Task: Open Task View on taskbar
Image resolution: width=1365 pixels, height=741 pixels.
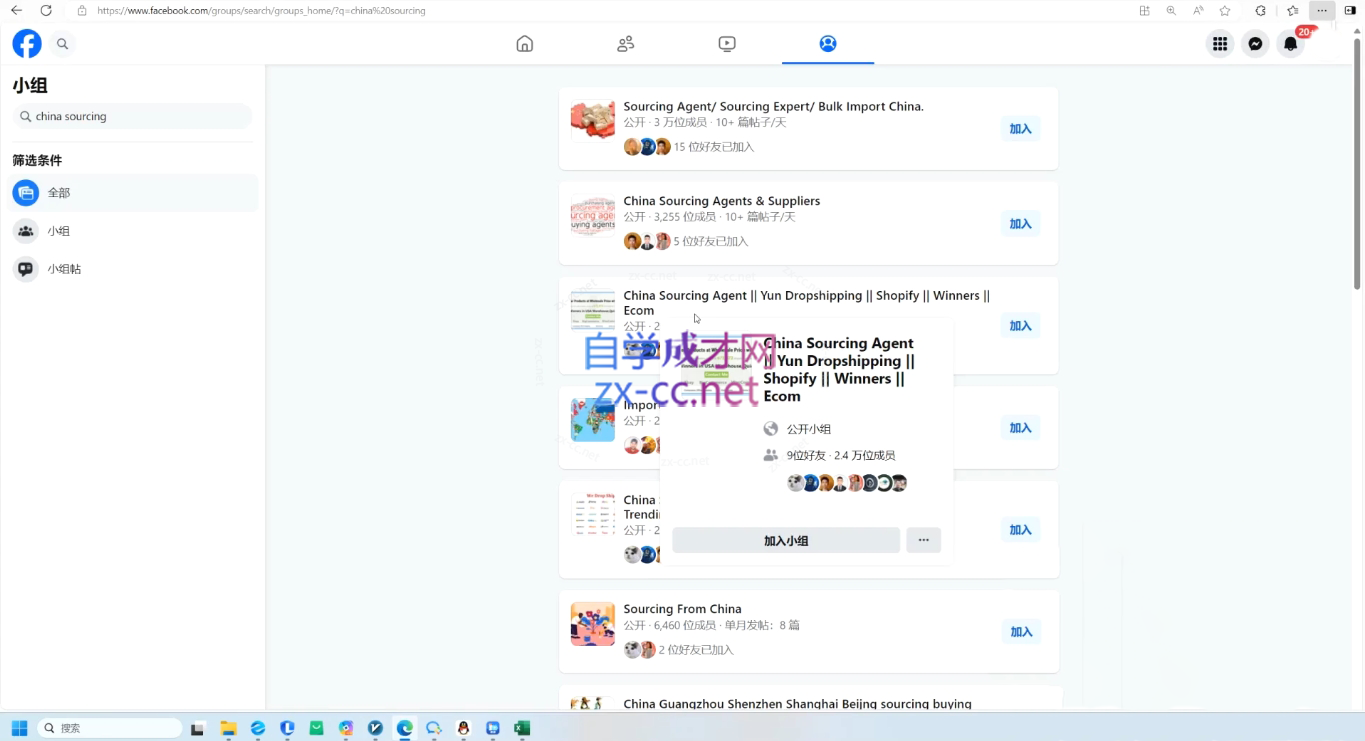Action: click(198, 728)
